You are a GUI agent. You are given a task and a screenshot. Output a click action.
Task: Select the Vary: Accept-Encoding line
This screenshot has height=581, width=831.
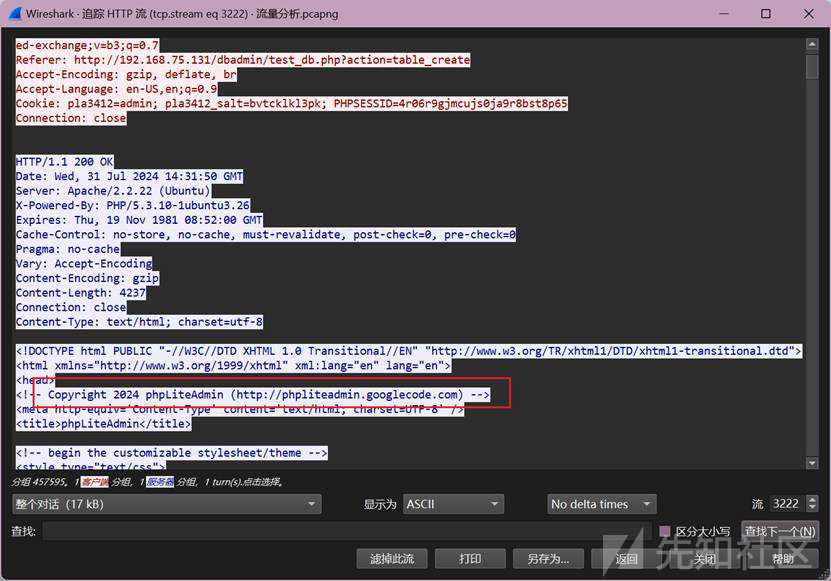click(x=84, y=263)
